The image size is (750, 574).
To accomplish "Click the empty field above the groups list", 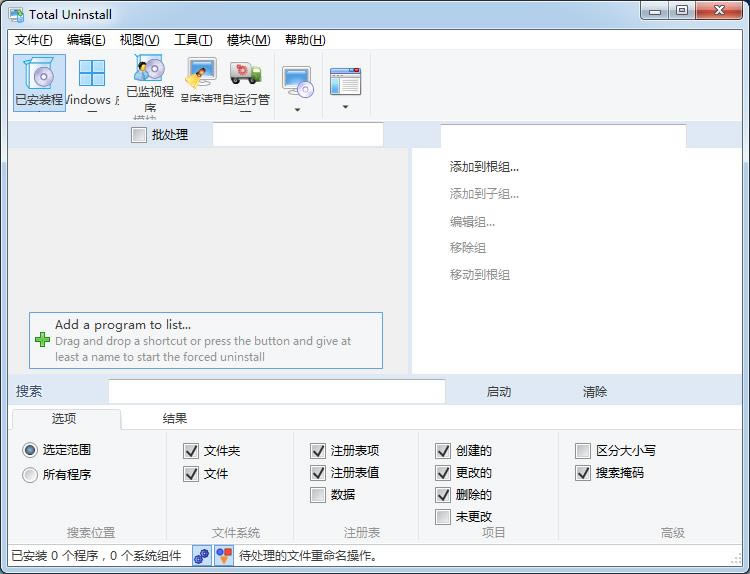I will pos(563,136).
